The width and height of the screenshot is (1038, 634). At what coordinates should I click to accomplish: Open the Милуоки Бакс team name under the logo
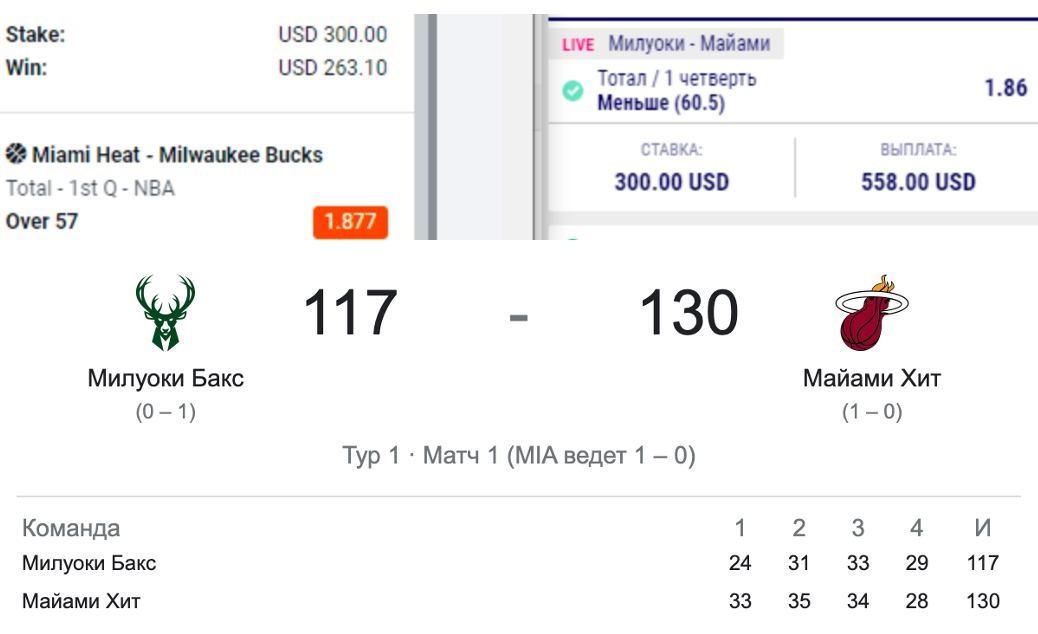(x=165, y=378)
